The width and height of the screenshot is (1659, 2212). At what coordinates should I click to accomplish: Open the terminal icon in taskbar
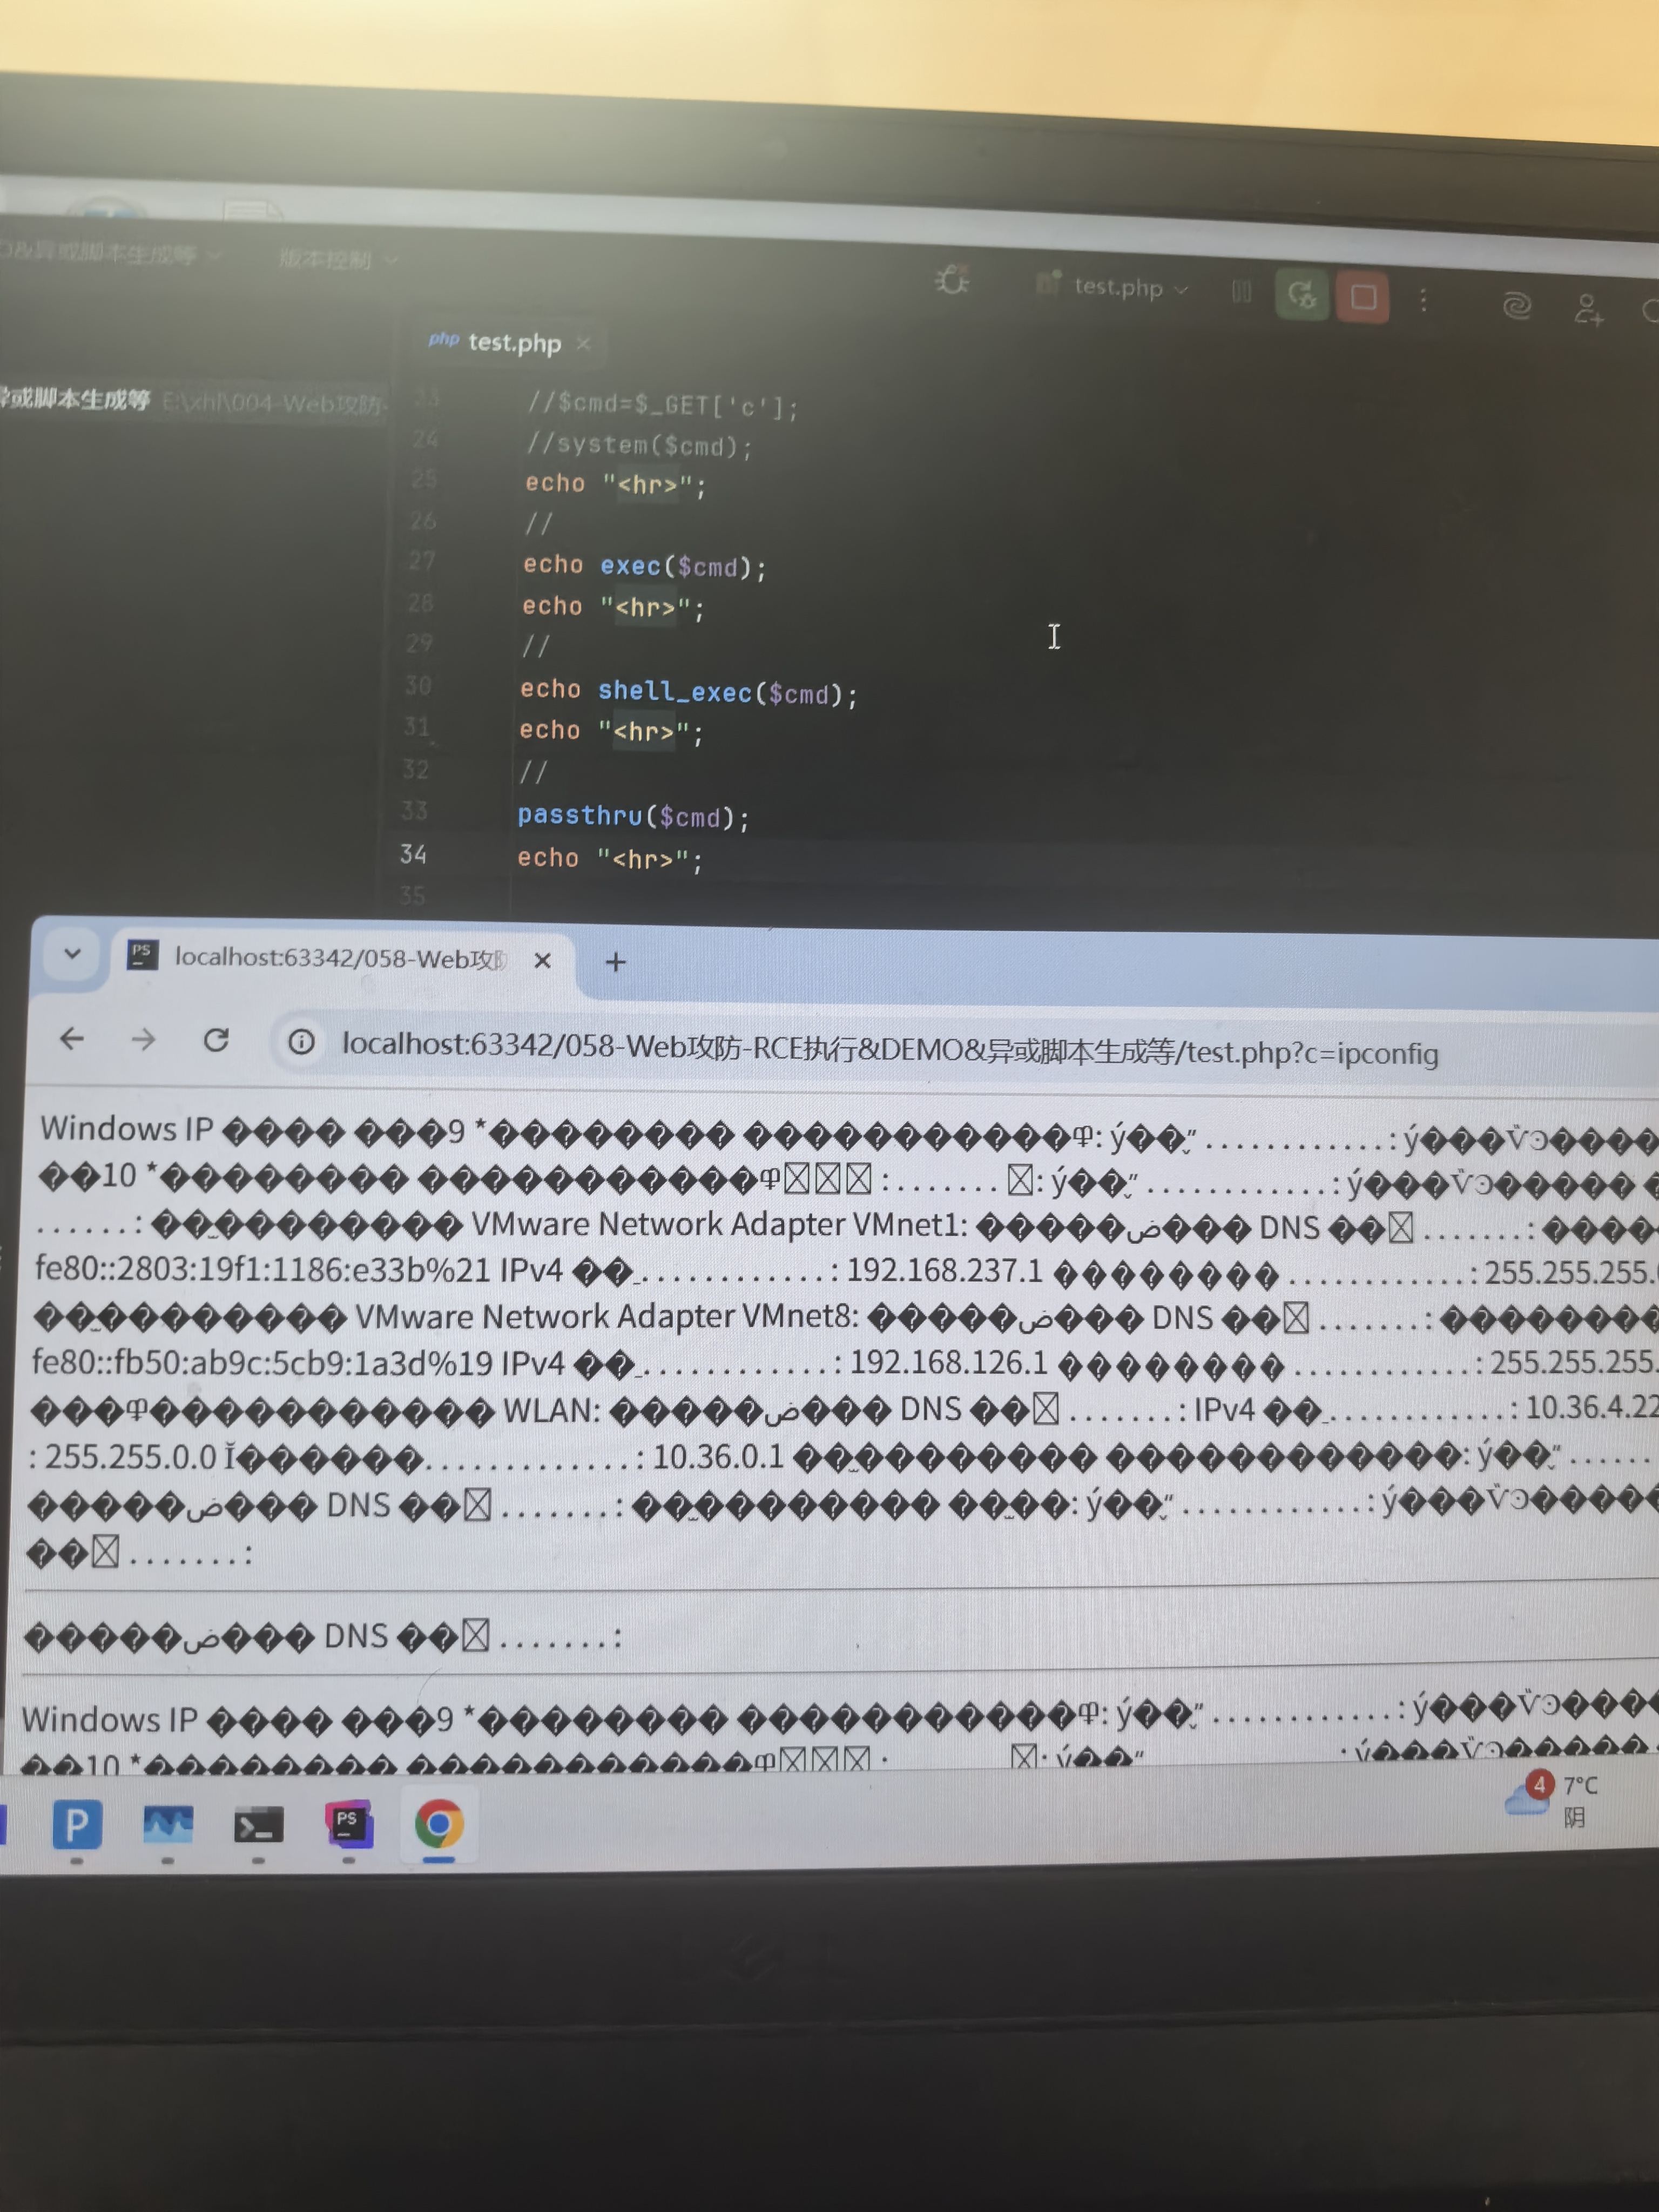(258, 1826)
